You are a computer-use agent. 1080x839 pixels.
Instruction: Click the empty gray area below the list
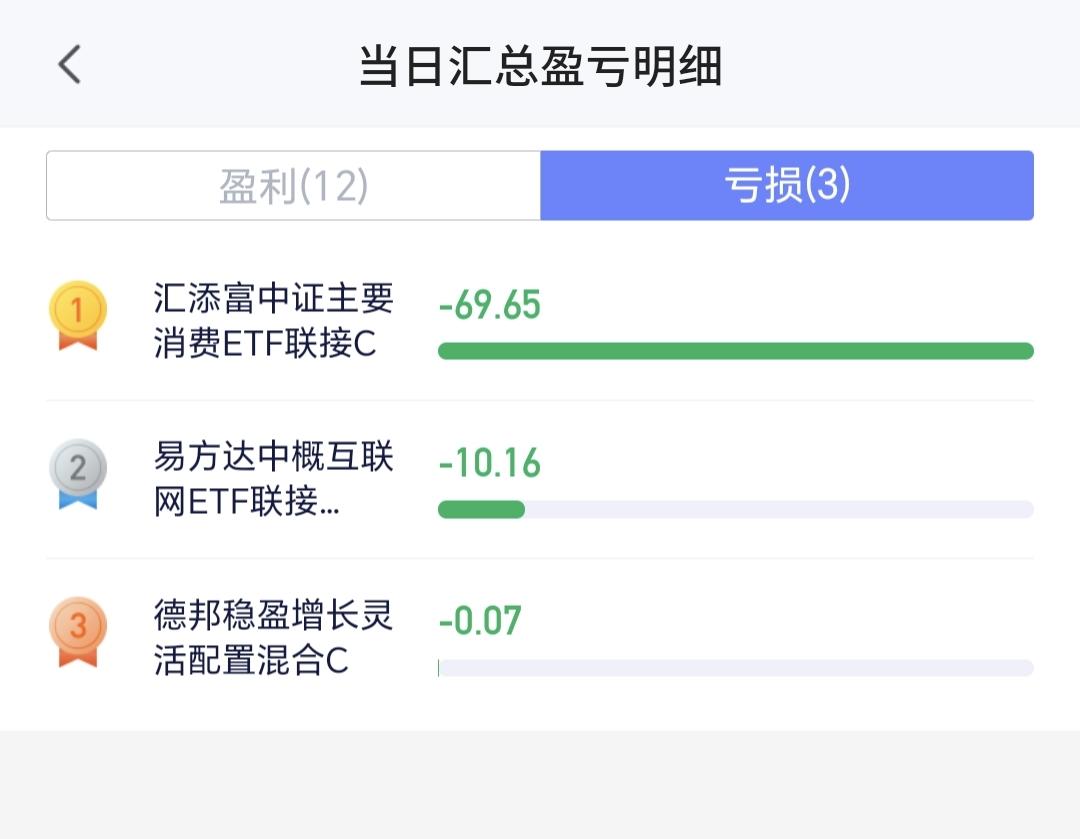pyautogui.click(x=540, y=785)
